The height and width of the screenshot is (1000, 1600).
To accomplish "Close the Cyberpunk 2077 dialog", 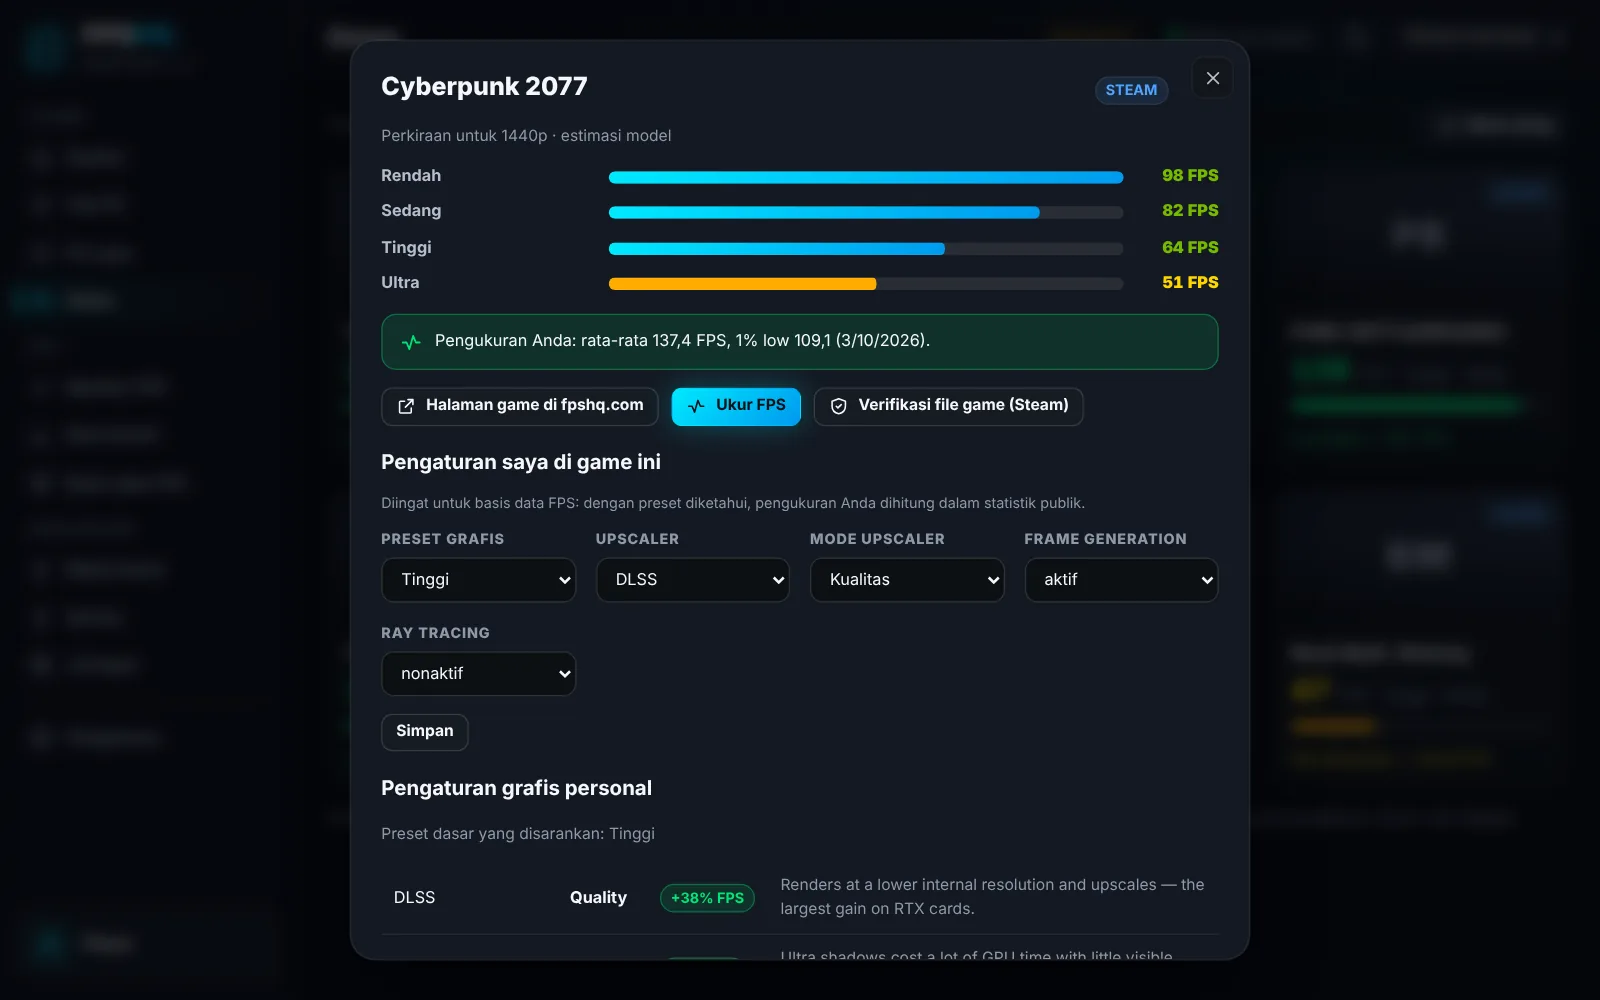I will [x=1212, y=78].
